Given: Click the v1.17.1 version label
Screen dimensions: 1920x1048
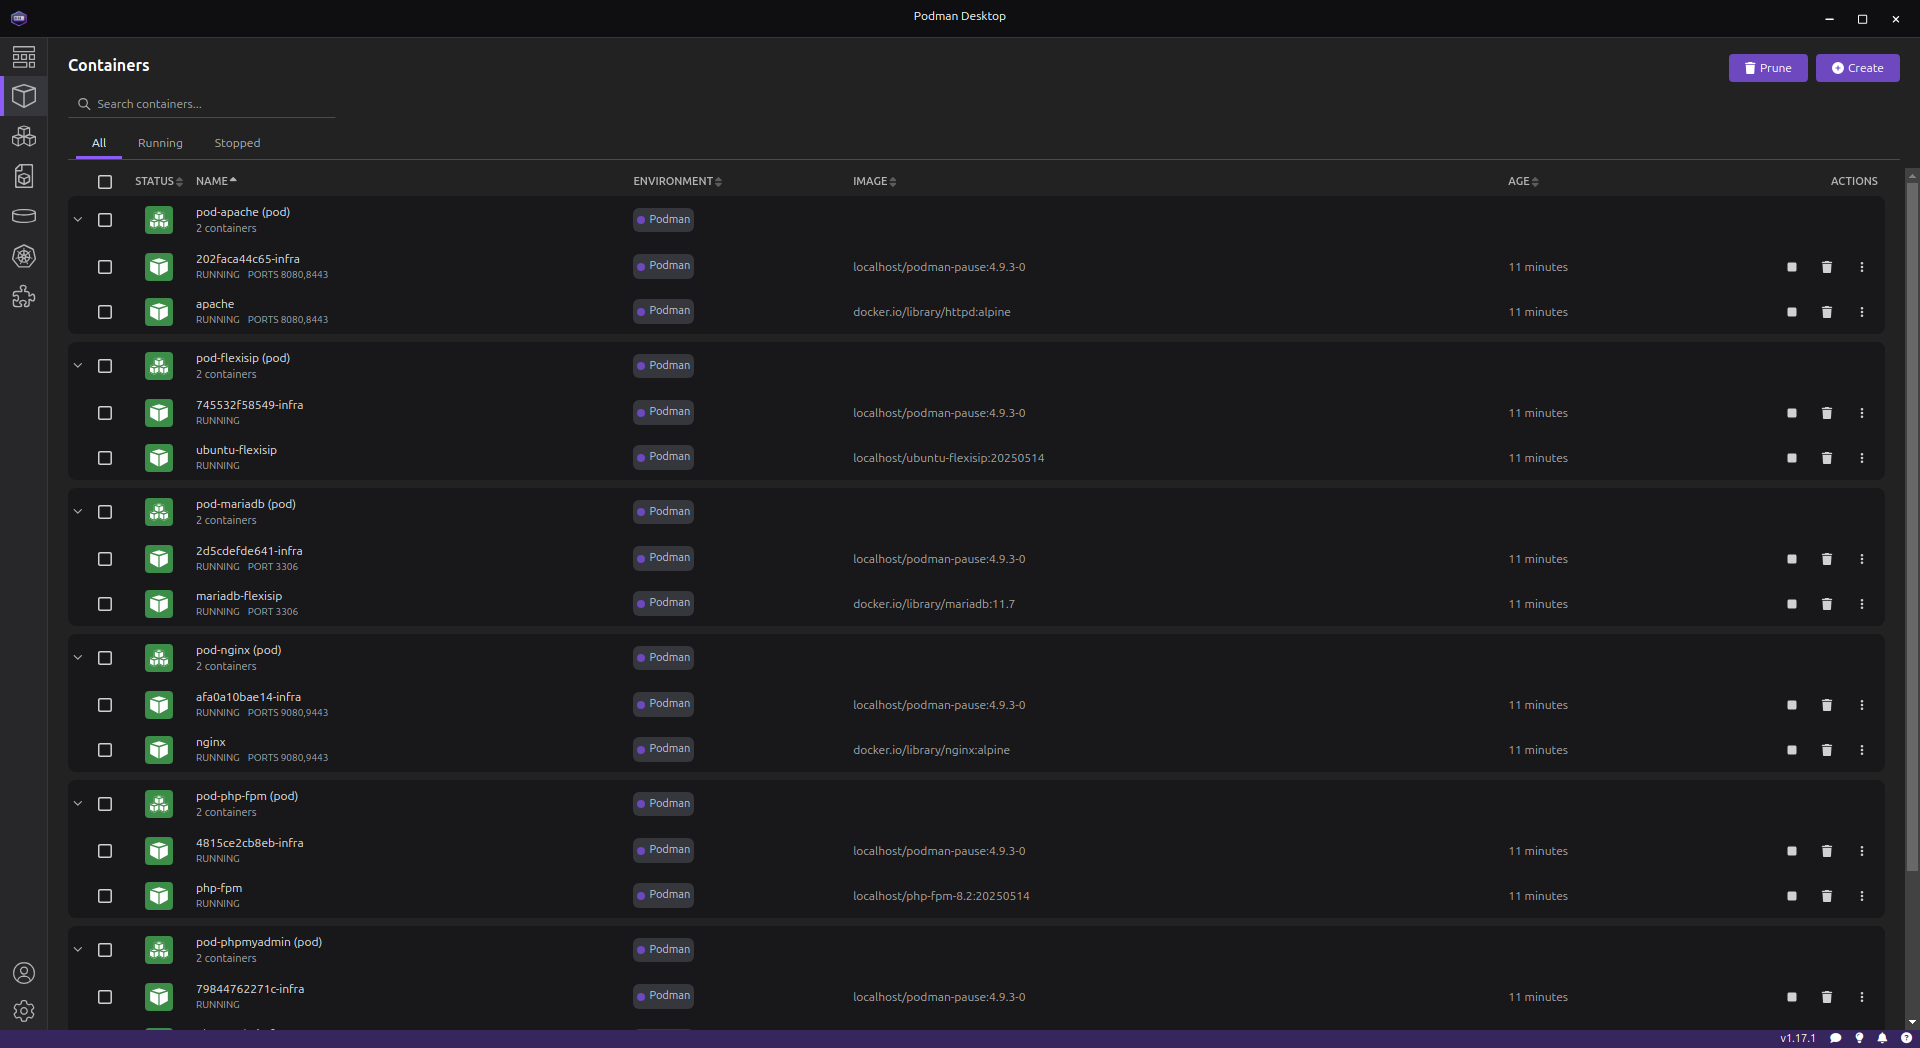Looking at the screenshot, I should click(1797, 1038).
